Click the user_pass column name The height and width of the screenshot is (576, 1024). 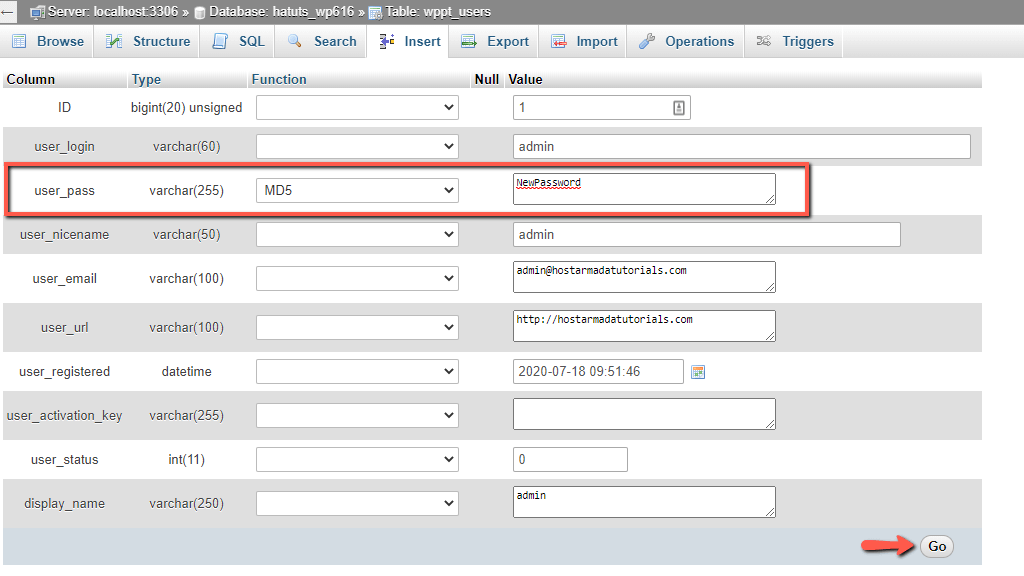point(65,191)
